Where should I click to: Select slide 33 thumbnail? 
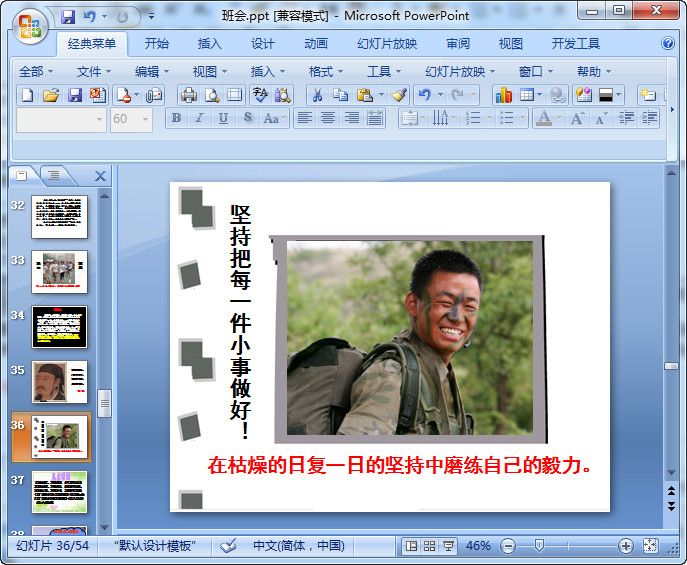[60, 272]
